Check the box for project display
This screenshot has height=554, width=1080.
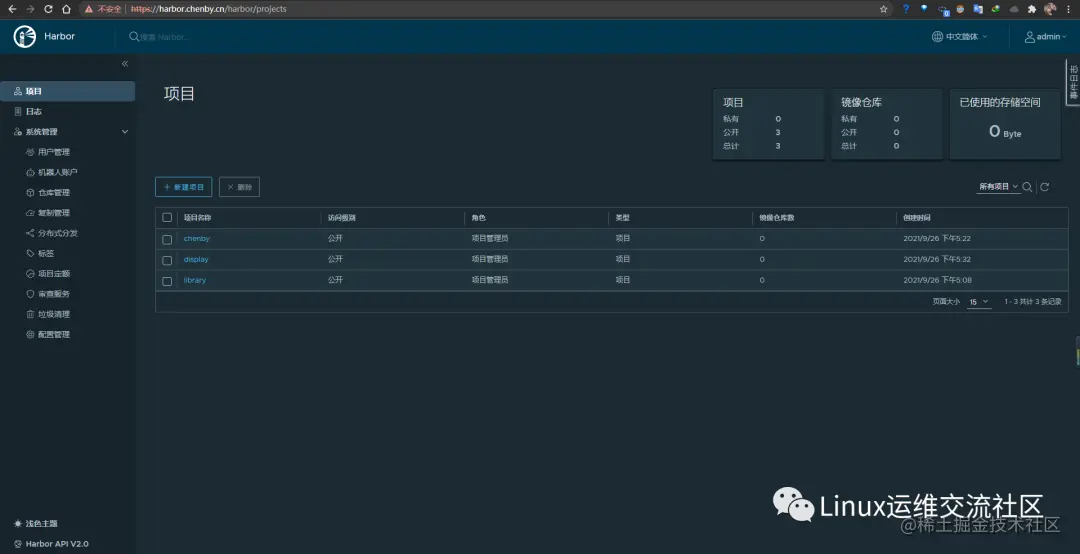click(x=167, y=260)
